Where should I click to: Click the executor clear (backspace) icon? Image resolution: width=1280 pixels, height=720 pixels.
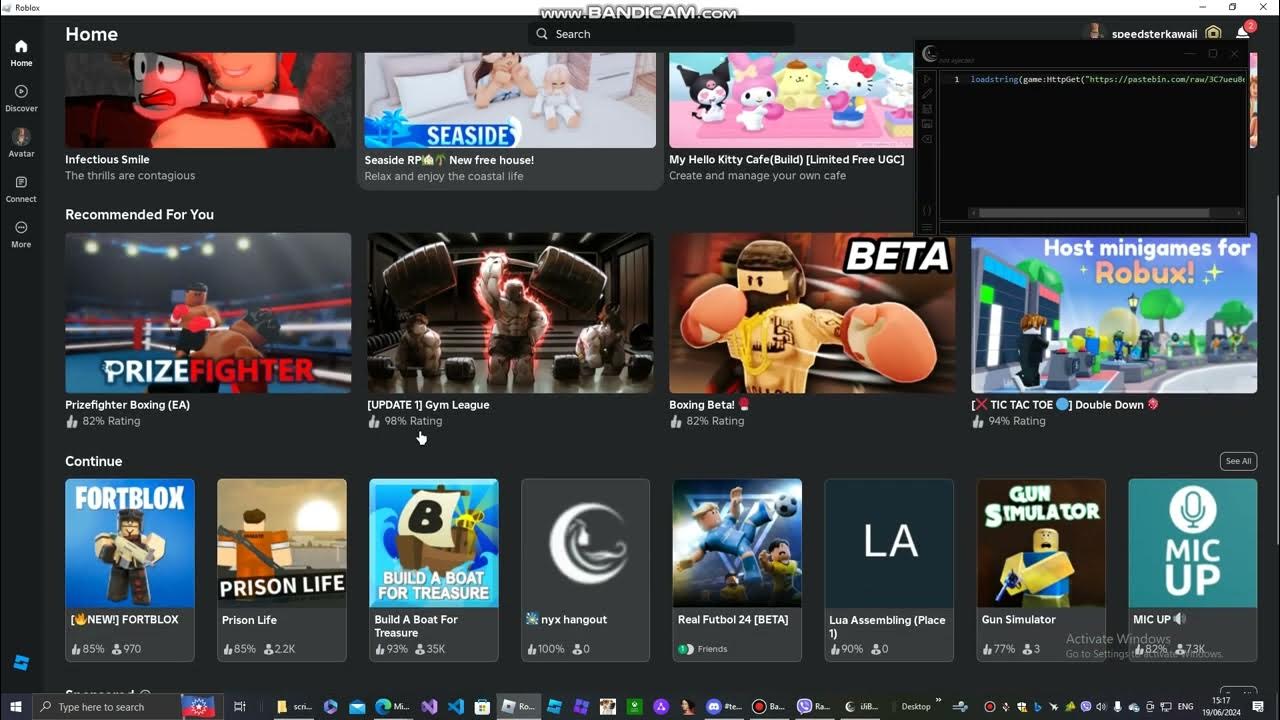[927, 139]
